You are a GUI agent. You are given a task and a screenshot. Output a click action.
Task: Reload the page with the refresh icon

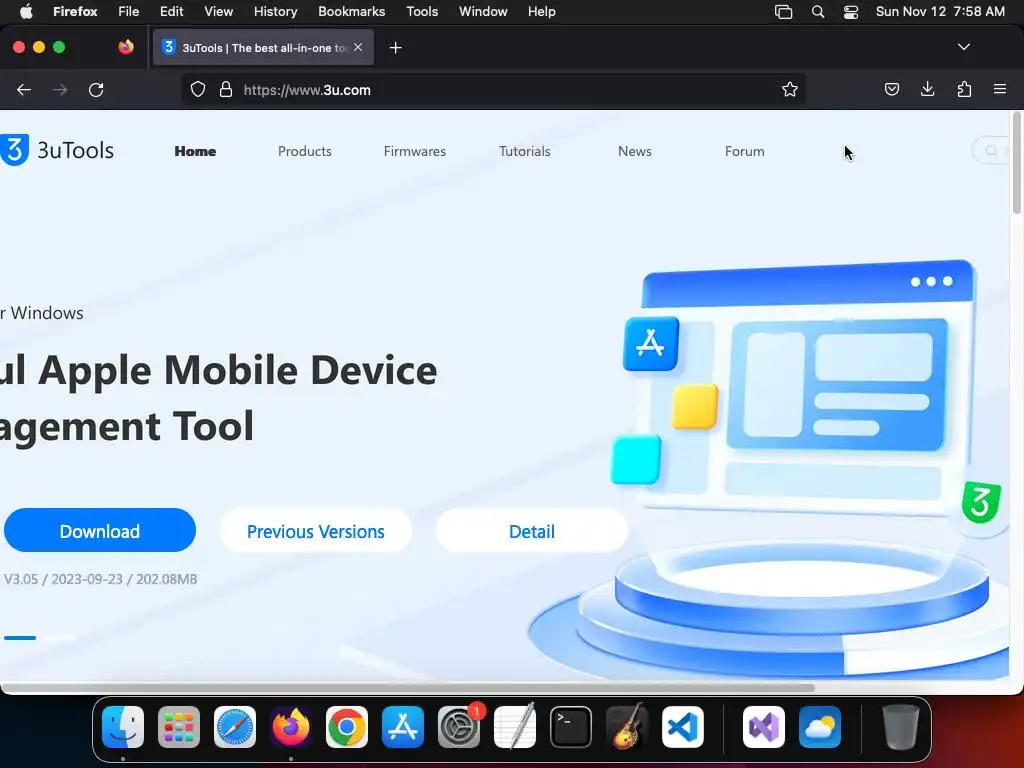point(96,89)
